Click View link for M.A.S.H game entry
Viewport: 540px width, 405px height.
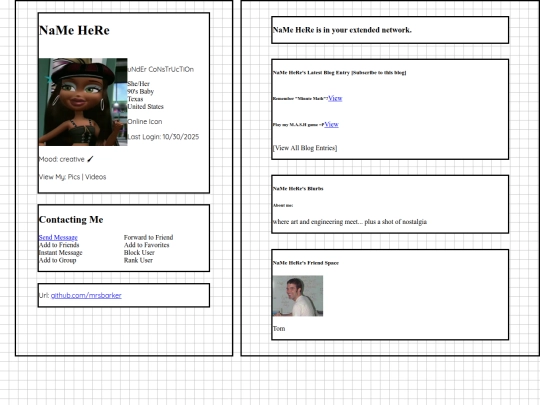pos(331,124)
